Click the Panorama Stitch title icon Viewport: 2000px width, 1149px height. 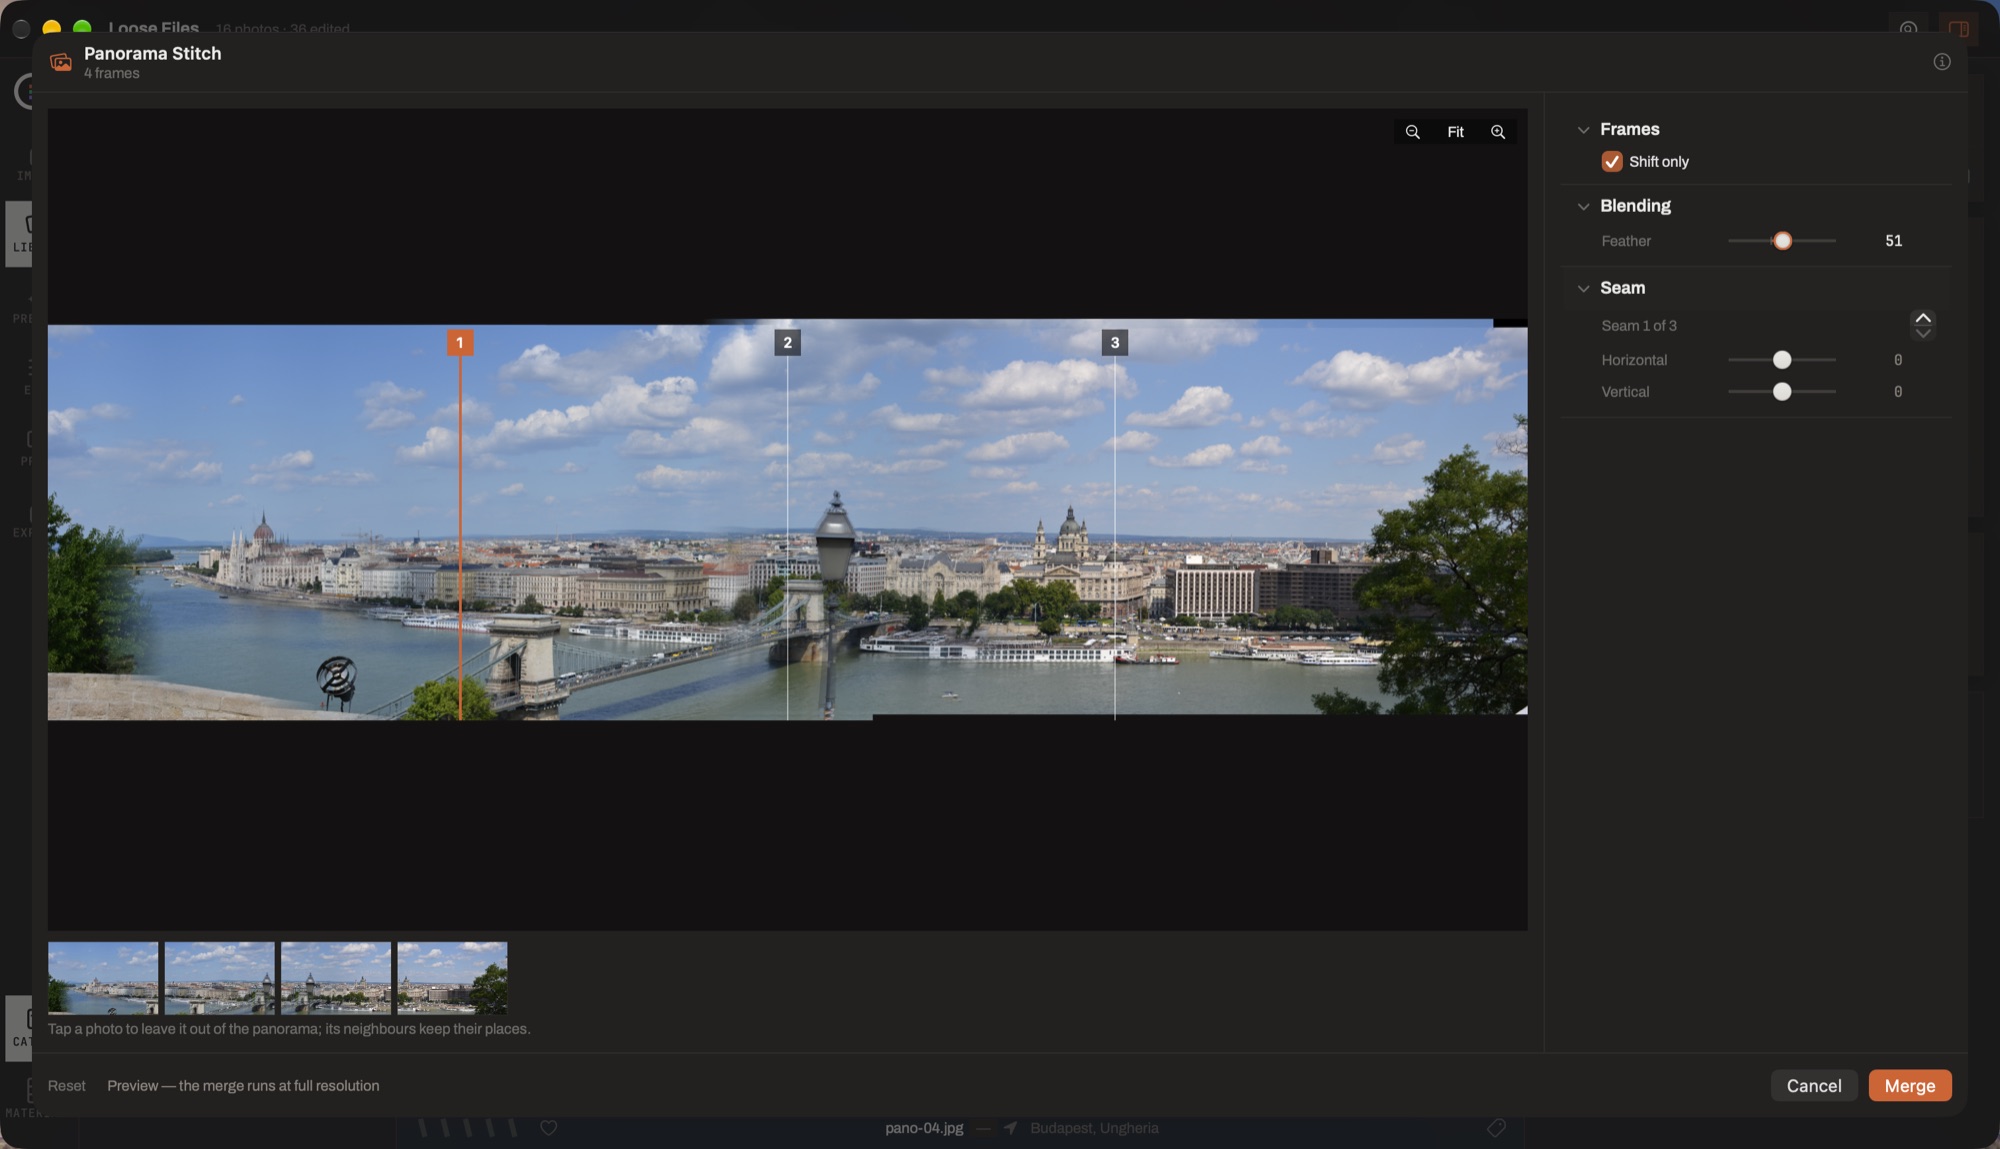pyautogui.click(x=61, y=62)
